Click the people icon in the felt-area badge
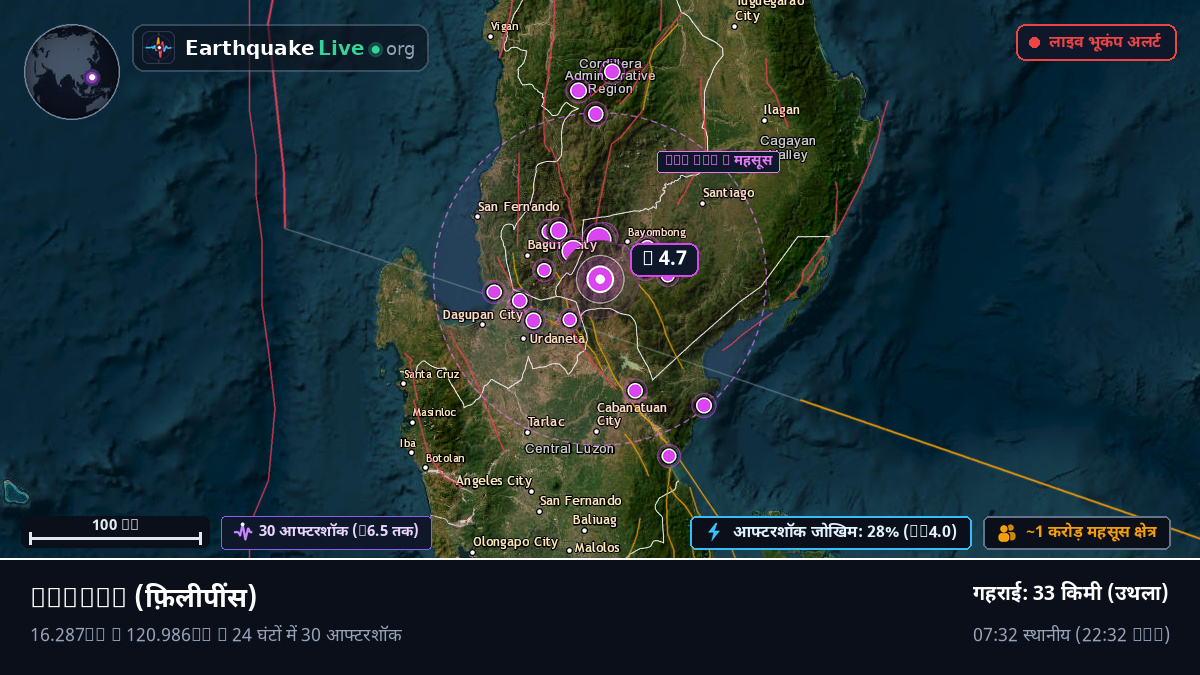This screenshot has height=675, width=1200. [1007, 532]
